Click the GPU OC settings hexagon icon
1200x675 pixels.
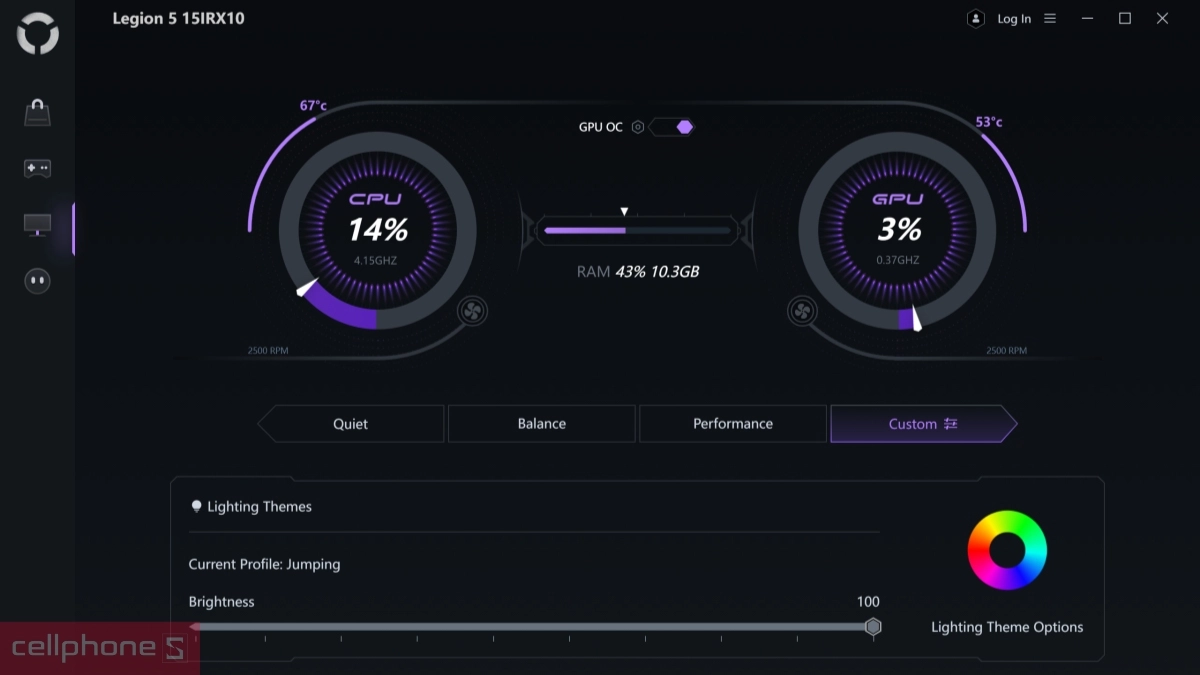[637, 127]
